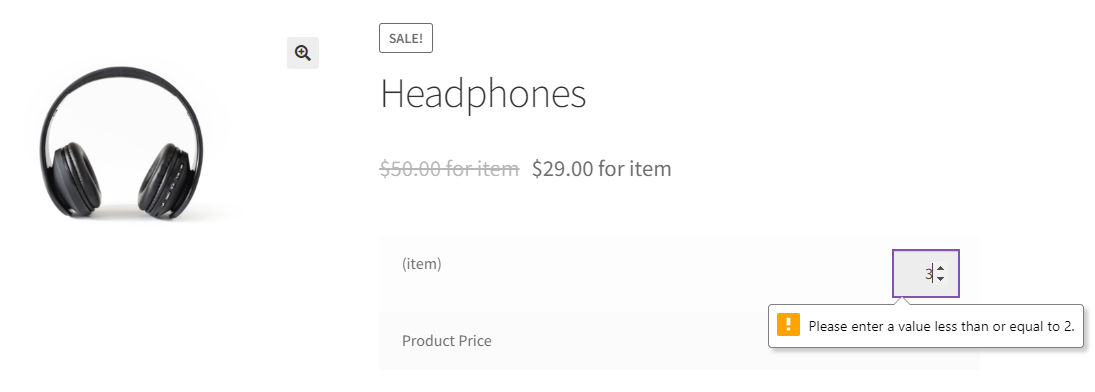Click the left ear cup of the headphones
Screen dimensions: 1095x392
point(75,177)
